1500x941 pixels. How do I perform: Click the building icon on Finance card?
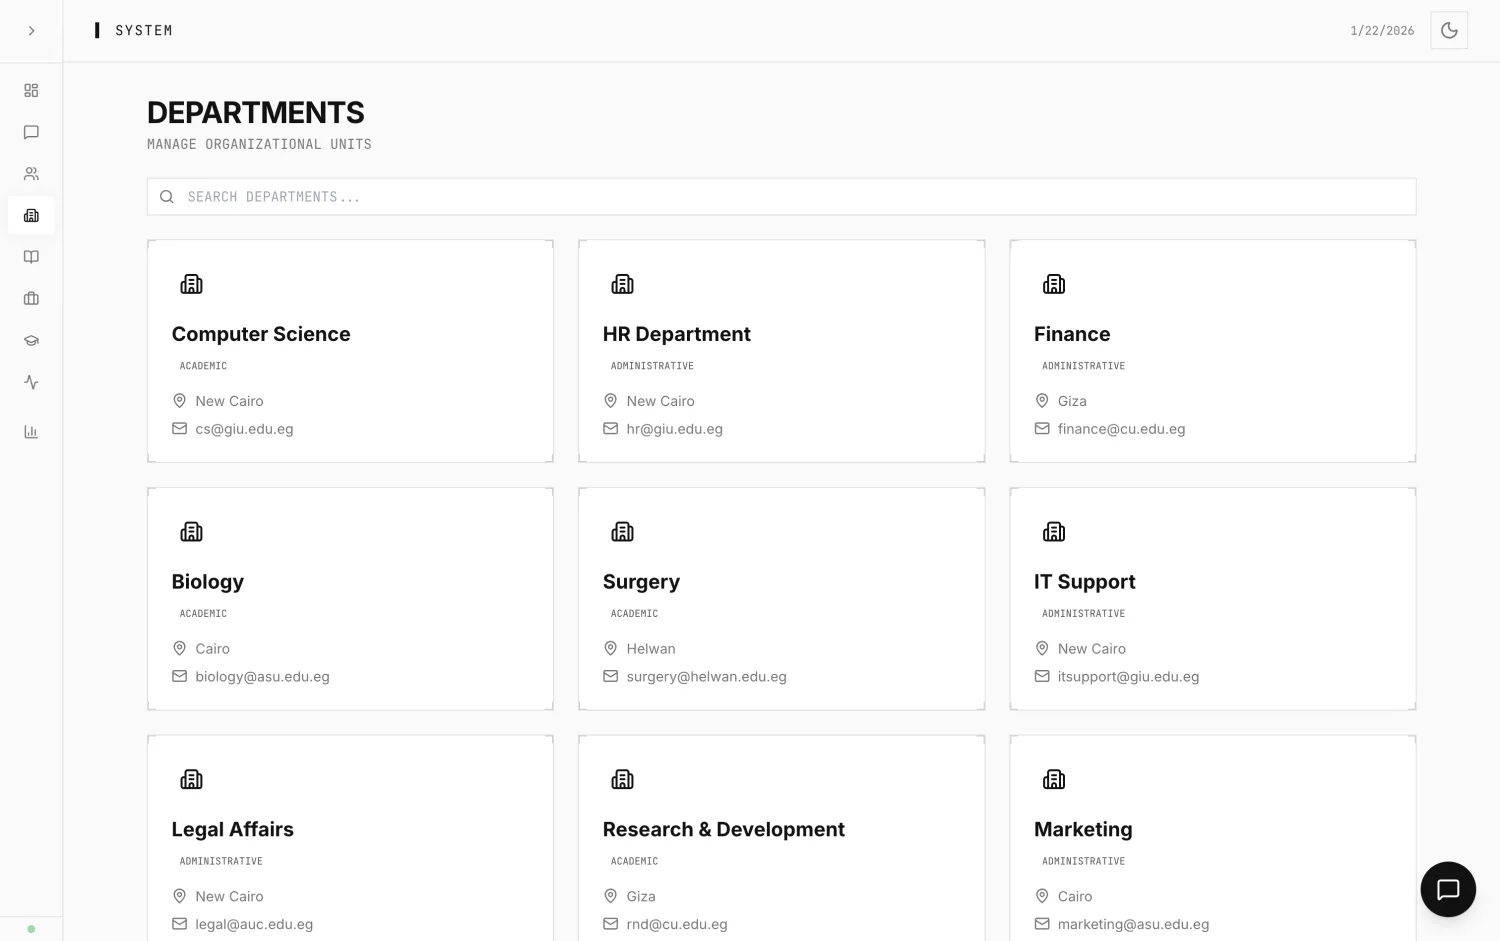click(x=1054, y=284)
